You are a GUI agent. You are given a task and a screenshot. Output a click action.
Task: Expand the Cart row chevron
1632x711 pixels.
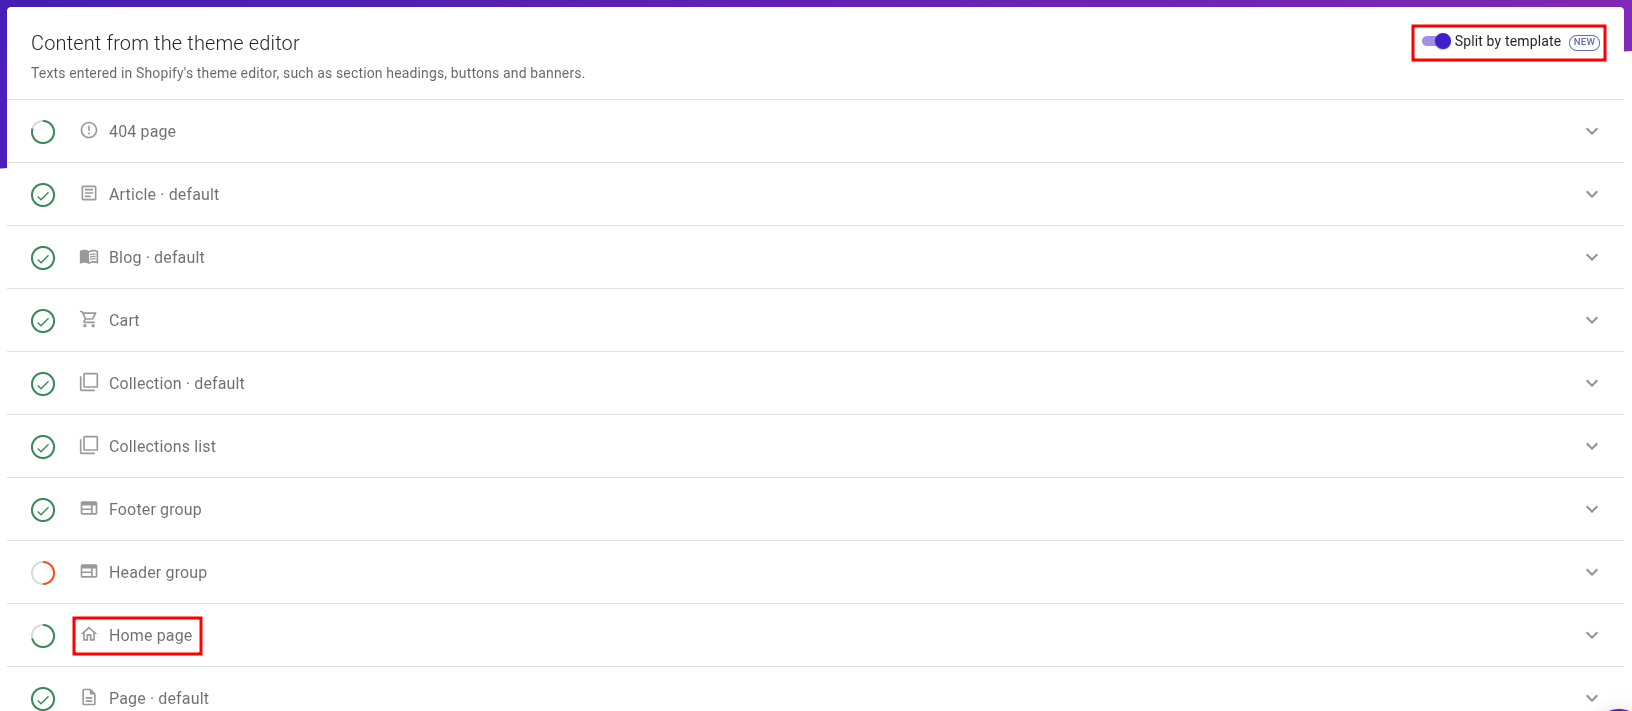point(1592,320)
